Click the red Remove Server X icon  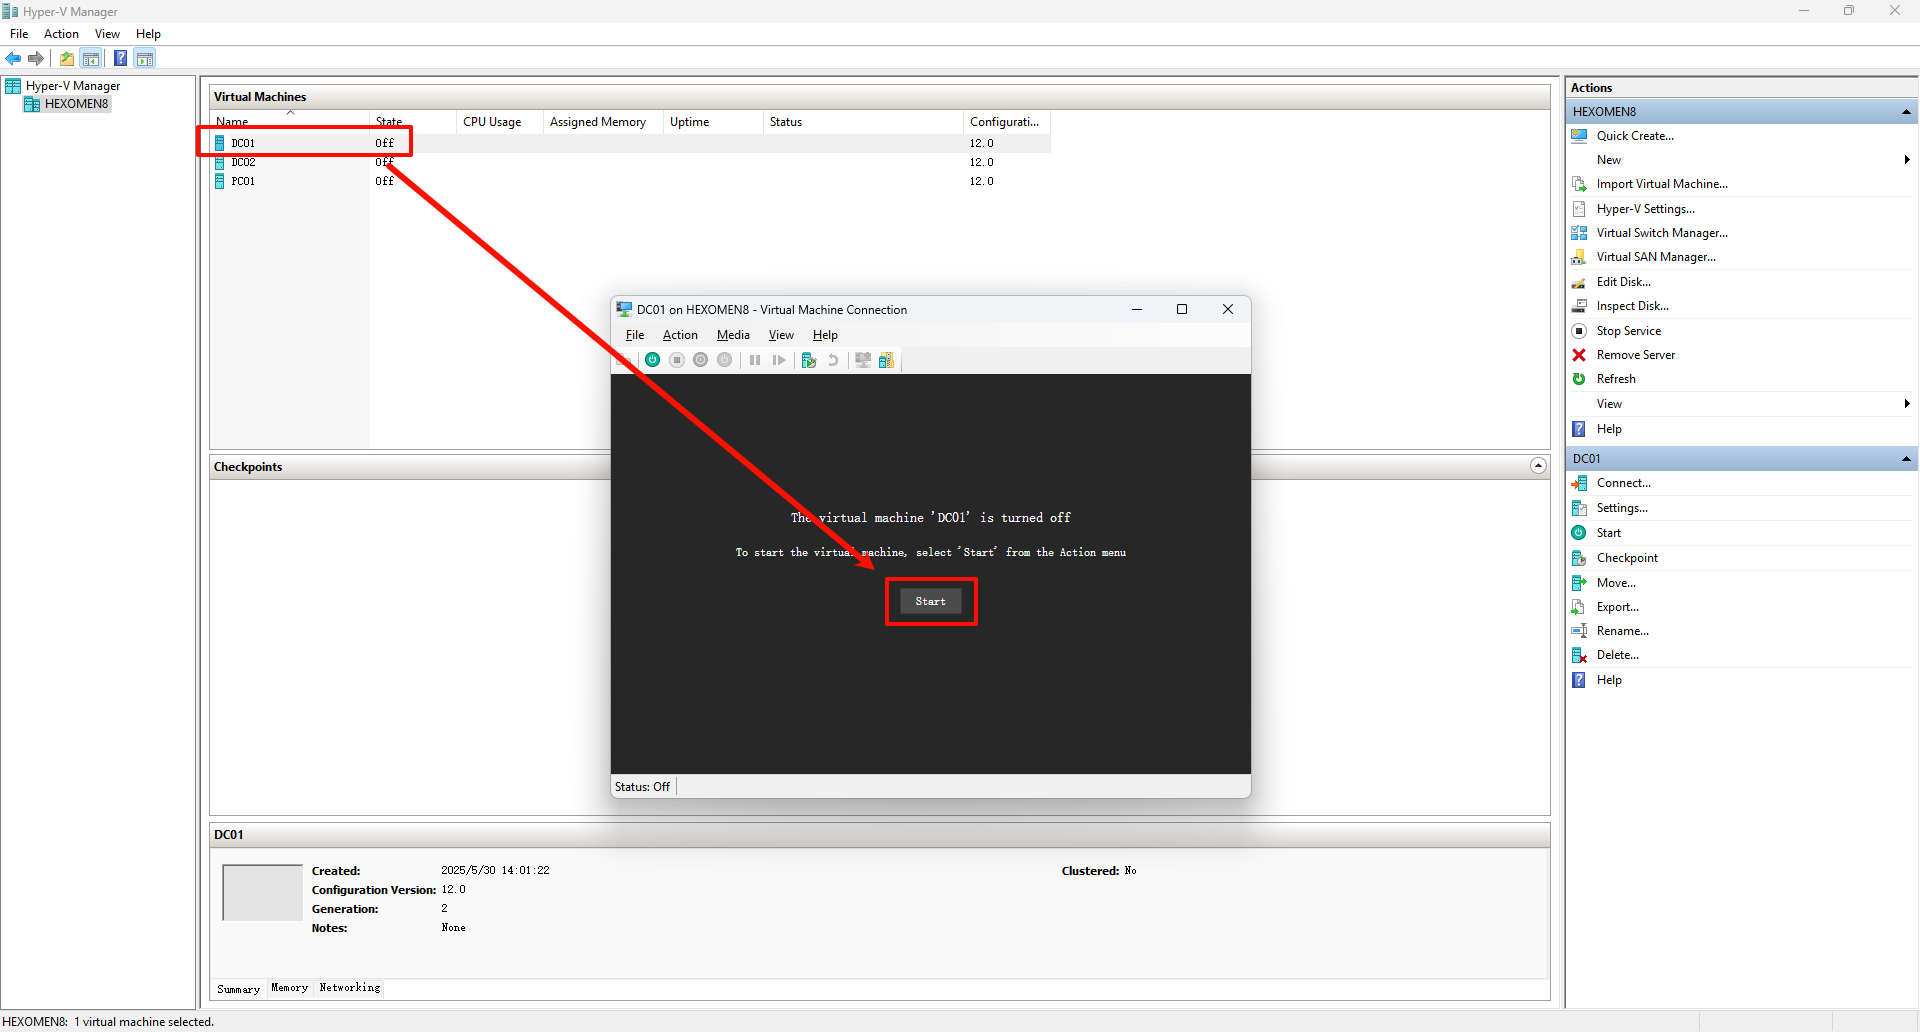pos(1579,355)
